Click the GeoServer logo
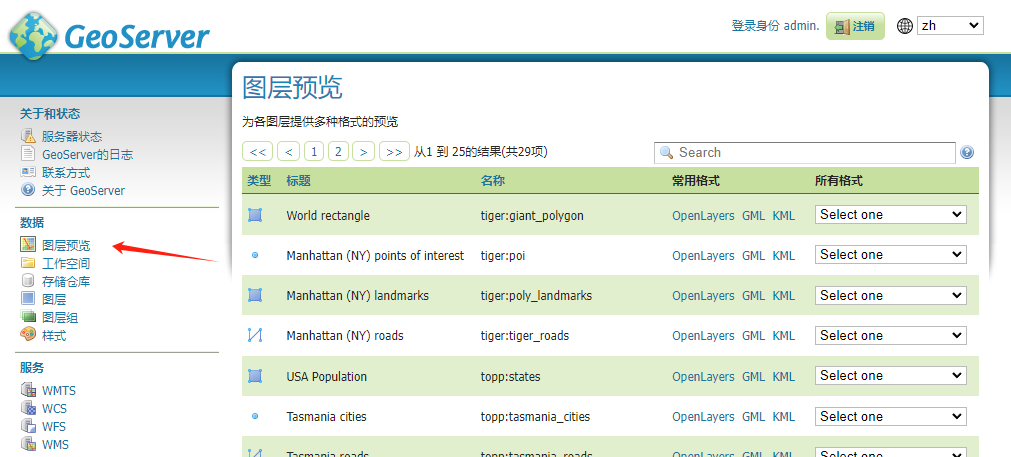Viewport: 1011px width, 457px height. 109,34
